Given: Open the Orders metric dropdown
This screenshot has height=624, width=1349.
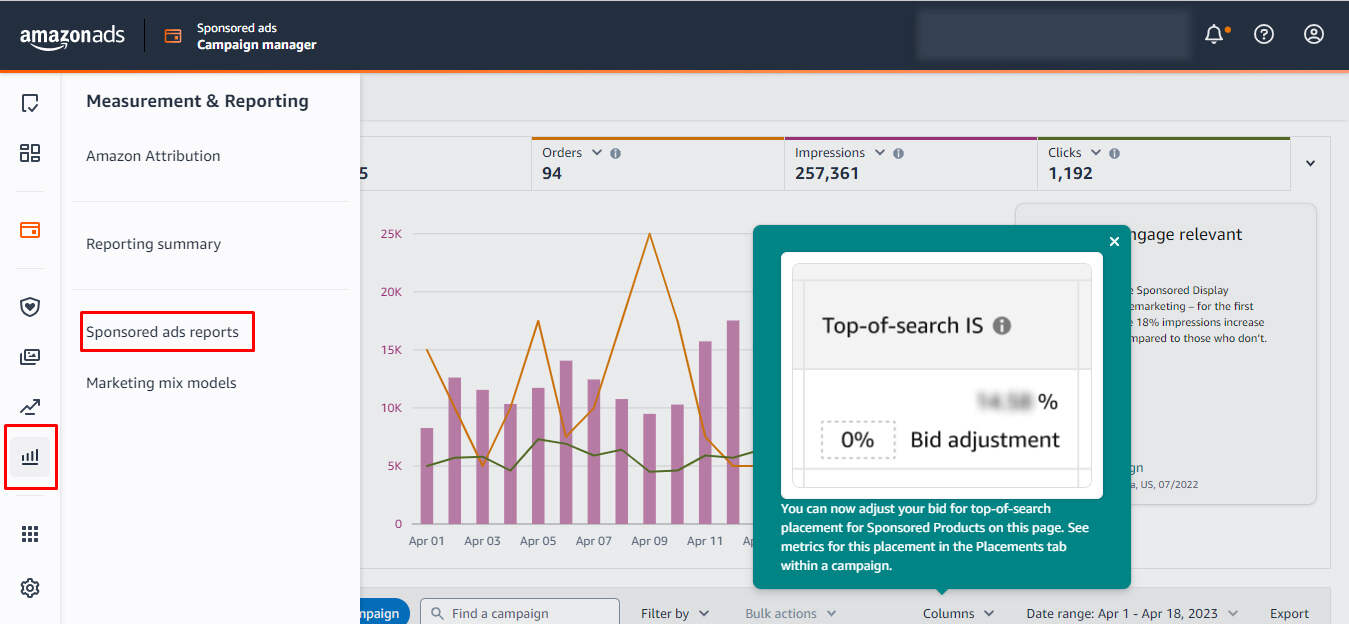Looking at the screenshot, I should pyautogui.click(x=596, y=152).
